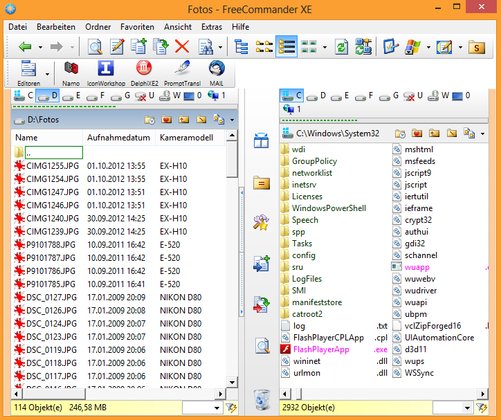Open the Extras menu
The width and height of the screenshot is (501, 420).
[212, 27]
